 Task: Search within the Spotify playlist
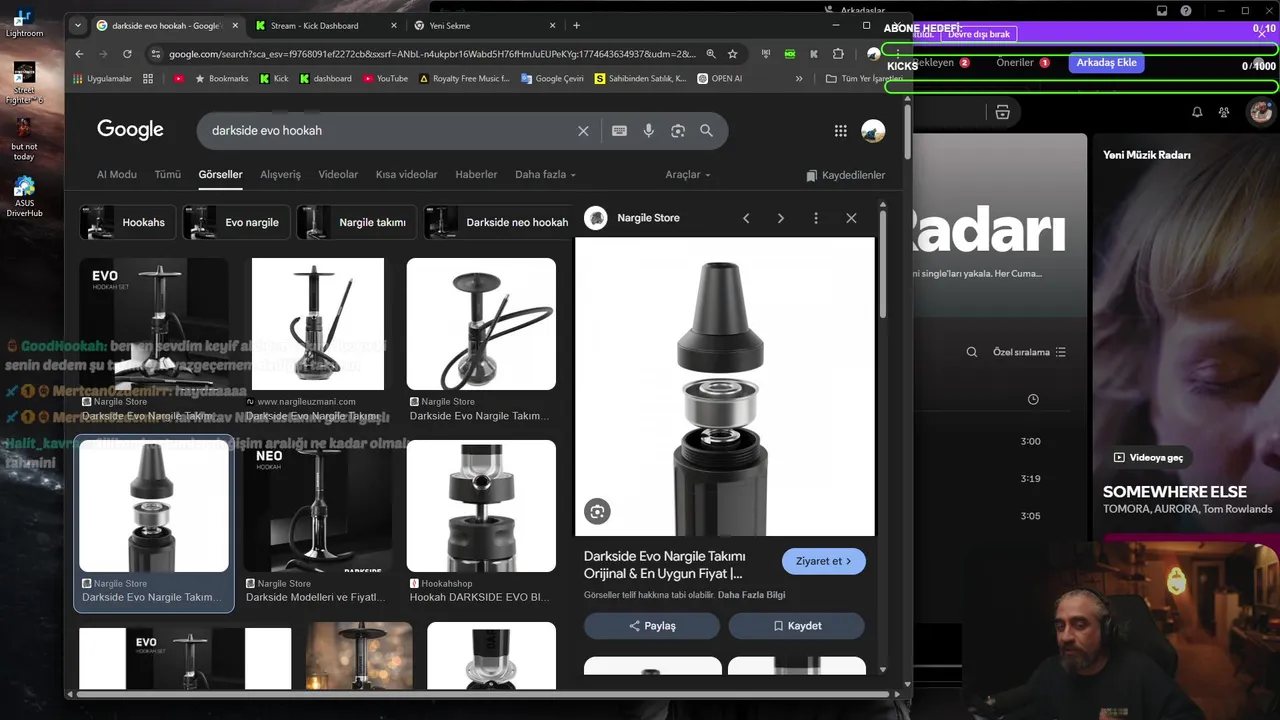pos(971,352)
